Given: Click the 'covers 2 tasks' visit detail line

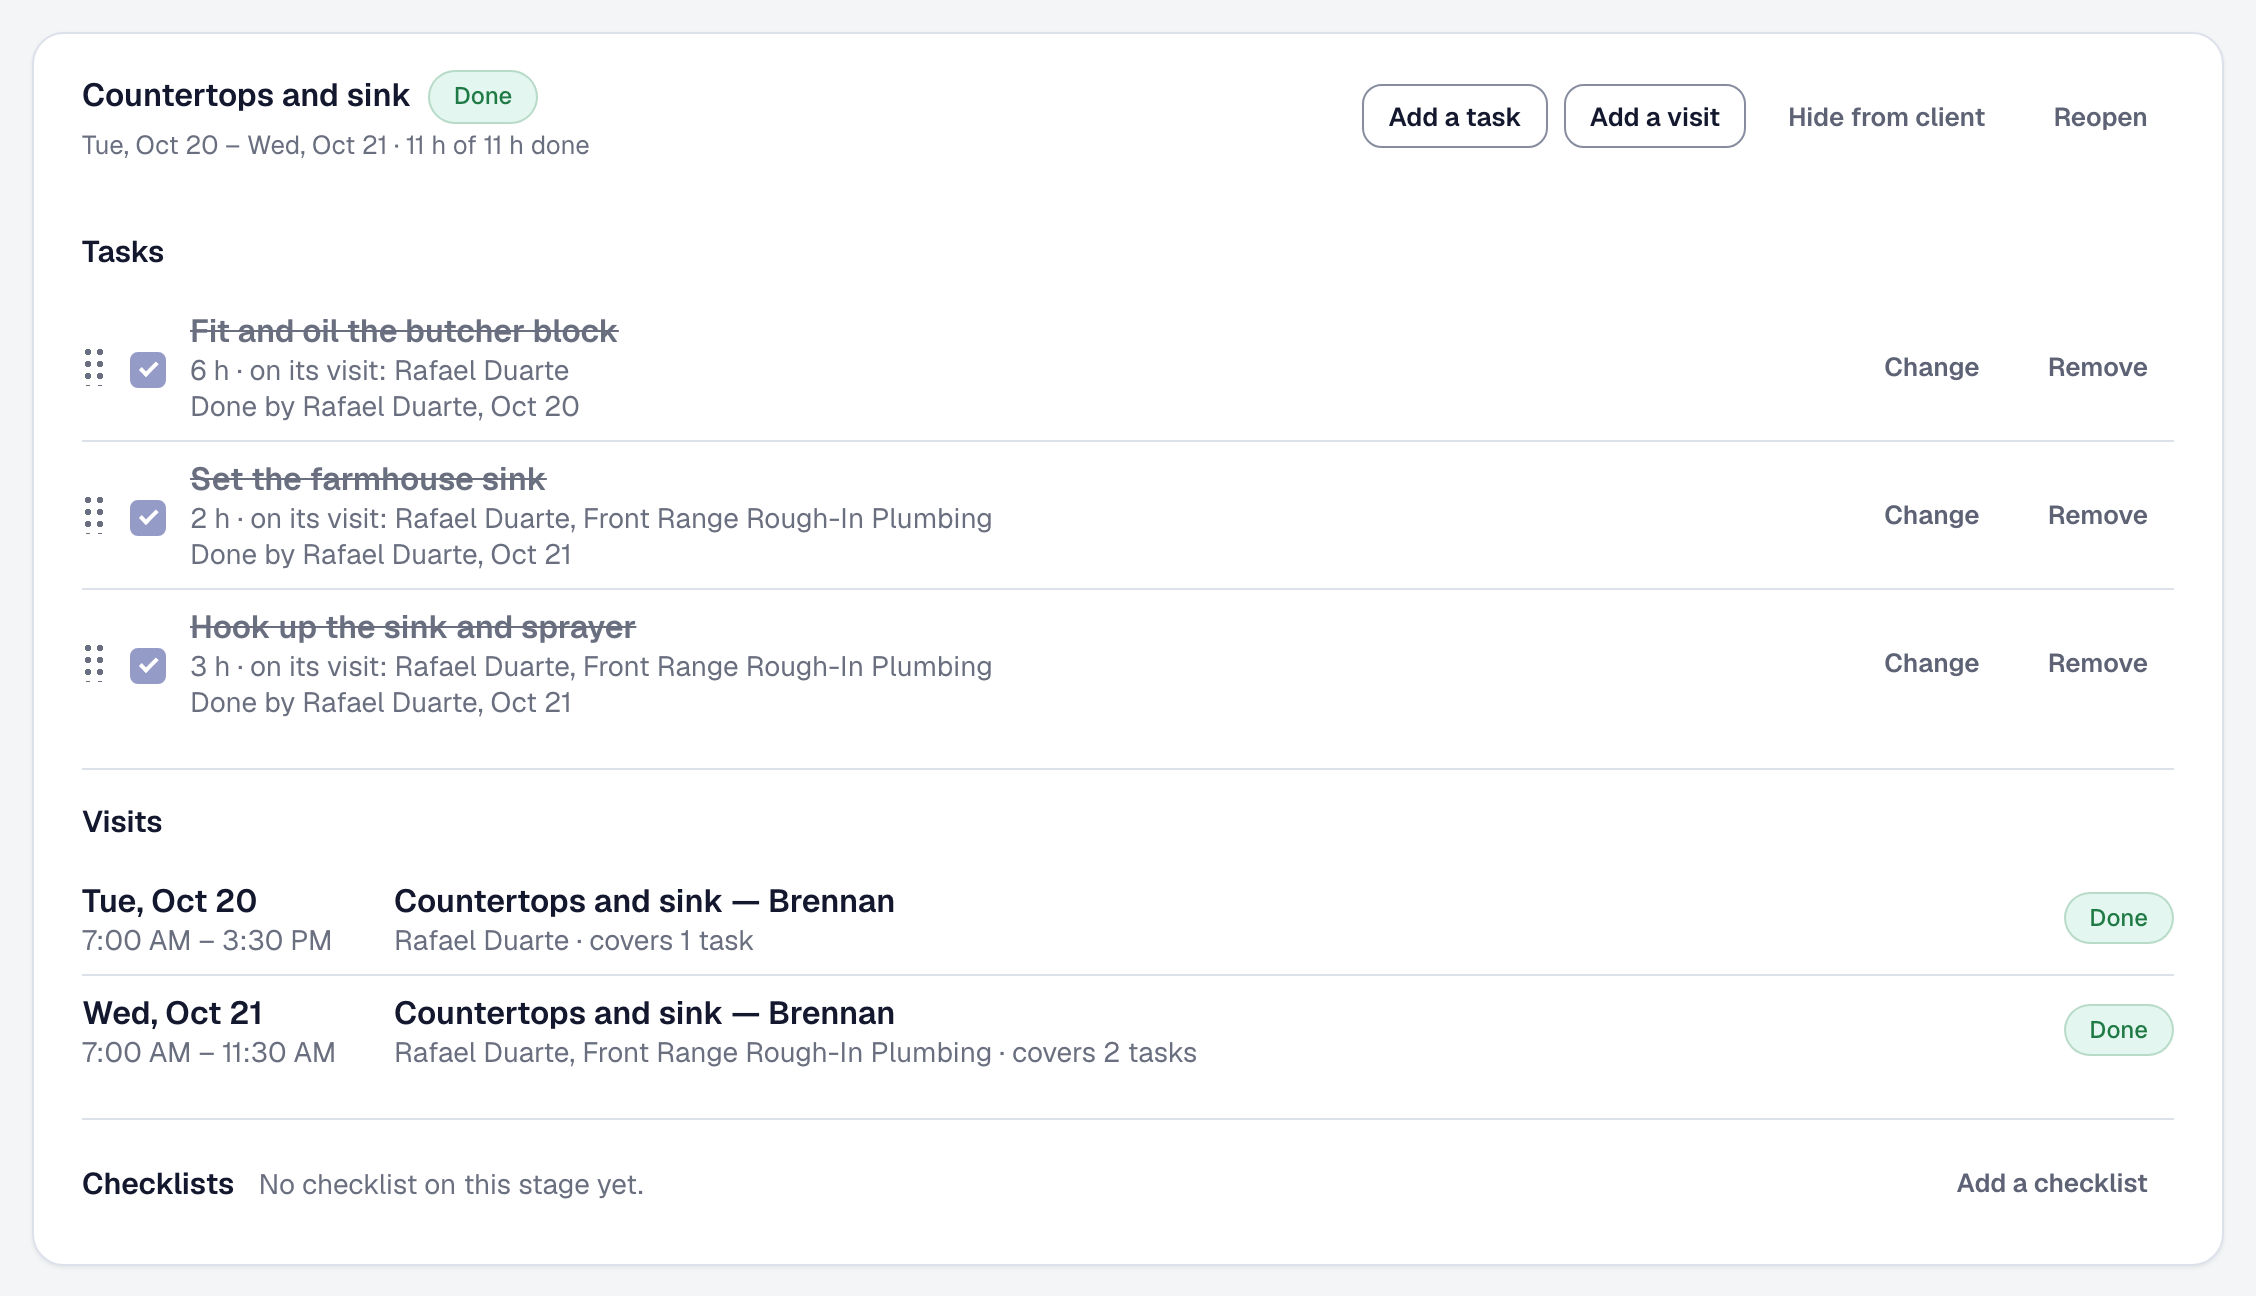Looking at the screenshot, I should 795,1053.
